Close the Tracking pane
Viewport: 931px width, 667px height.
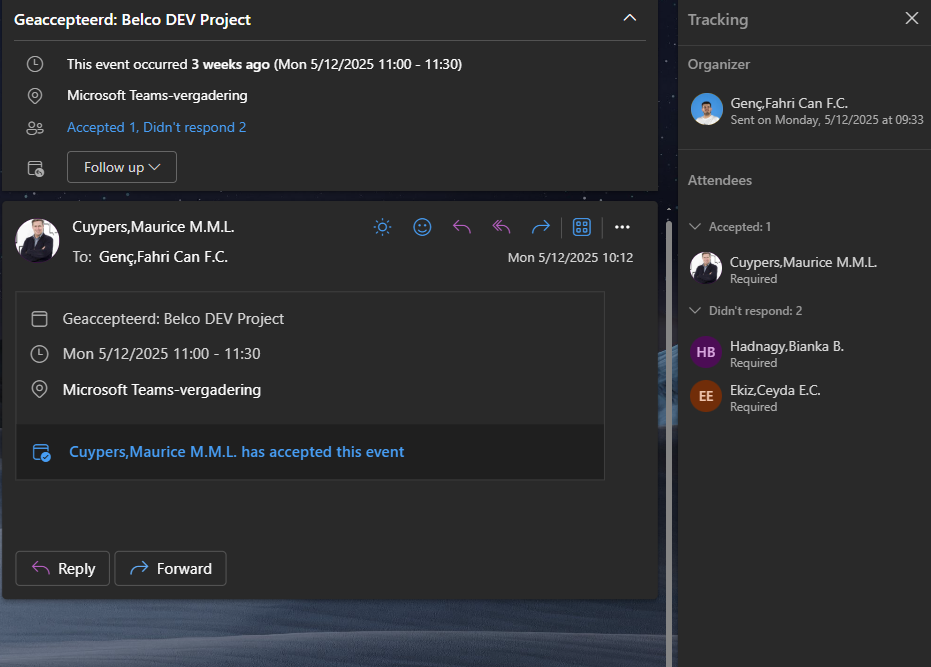[911, 19]
